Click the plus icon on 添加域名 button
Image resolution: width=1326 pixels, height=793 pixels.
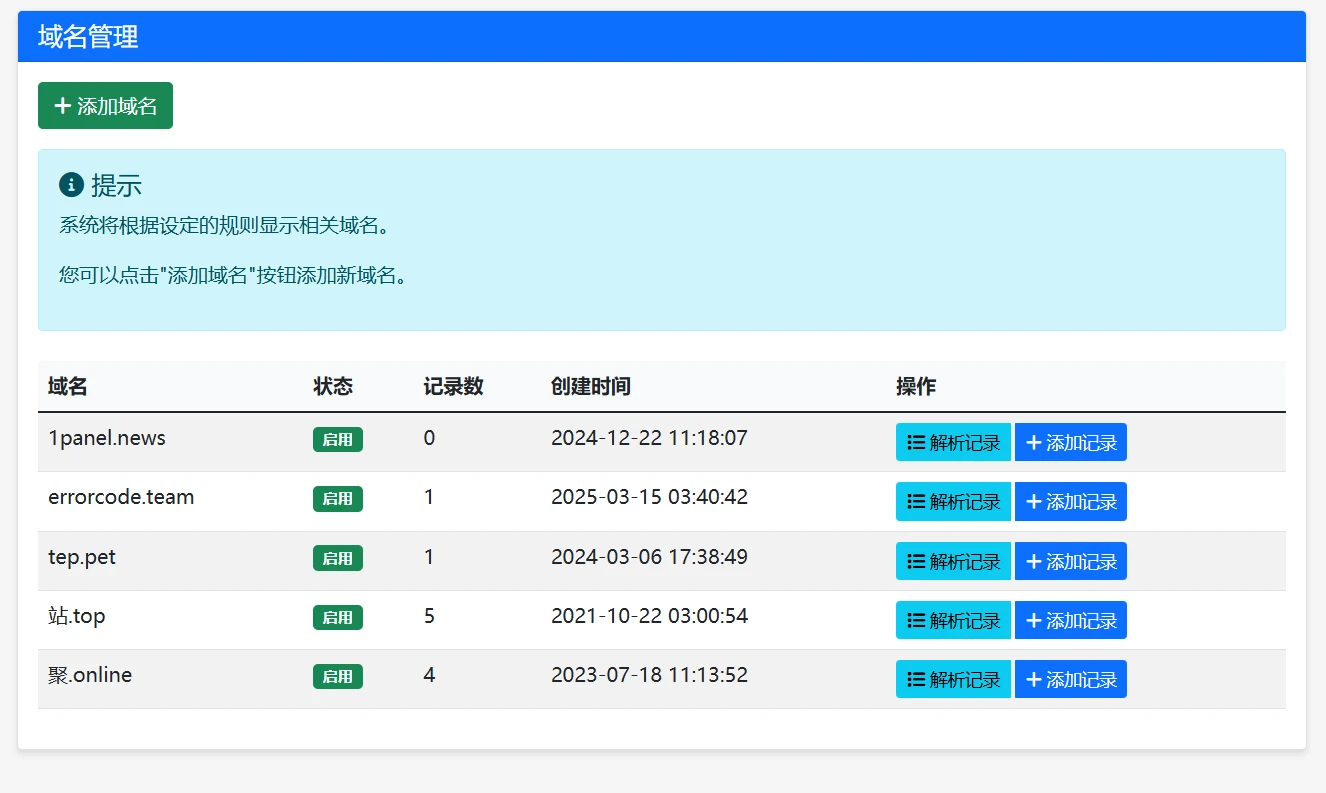click(62, 106)
